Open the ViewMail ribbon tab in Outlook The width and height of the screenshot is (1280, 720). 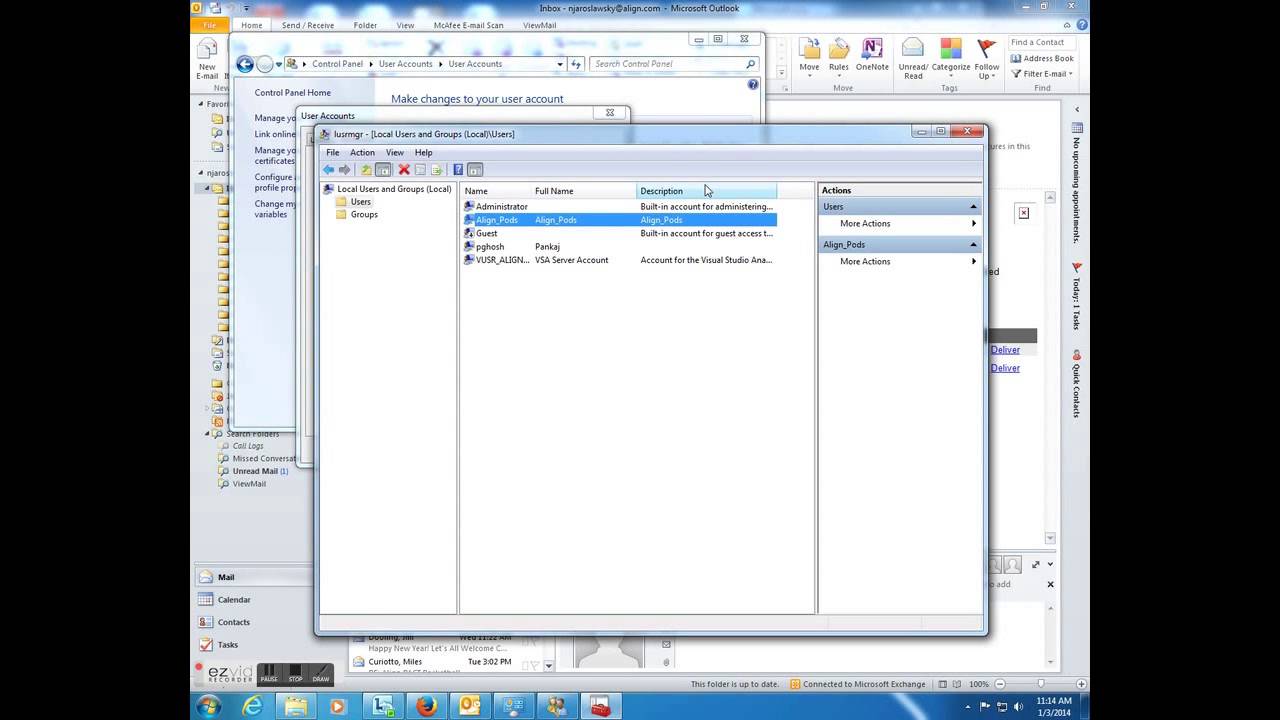pos(539,25)
